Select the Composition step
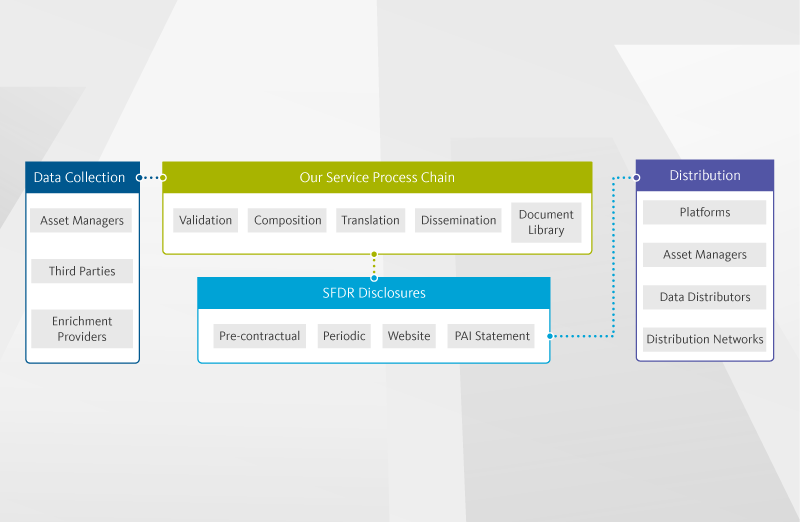 pos(288,220)
